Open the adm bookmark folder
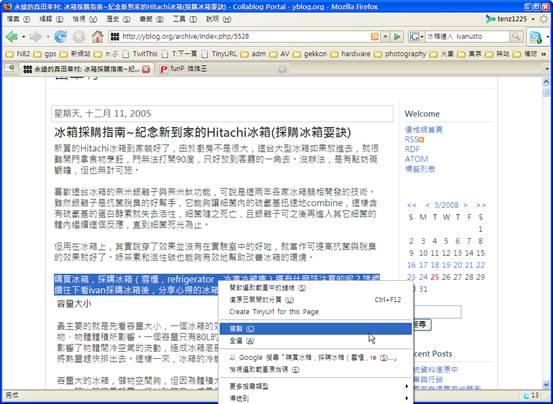 253,54
